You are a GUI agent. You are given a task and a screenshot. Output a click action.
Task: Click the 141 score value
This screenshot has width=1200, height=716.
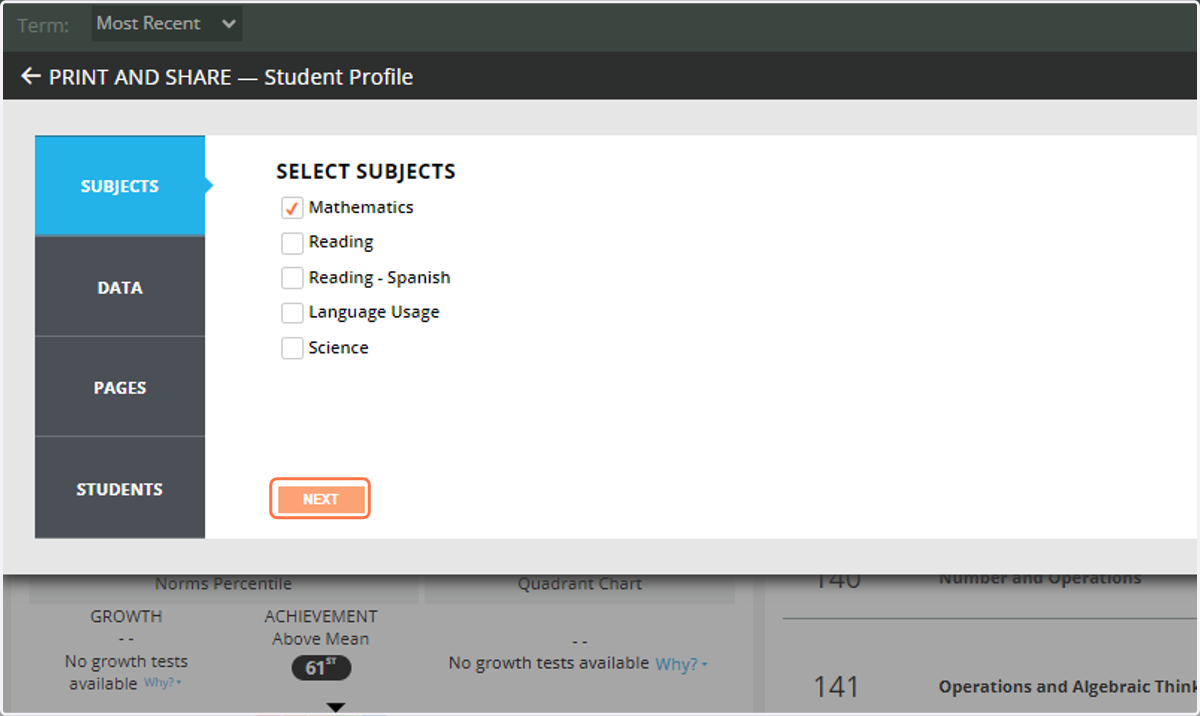836,686
